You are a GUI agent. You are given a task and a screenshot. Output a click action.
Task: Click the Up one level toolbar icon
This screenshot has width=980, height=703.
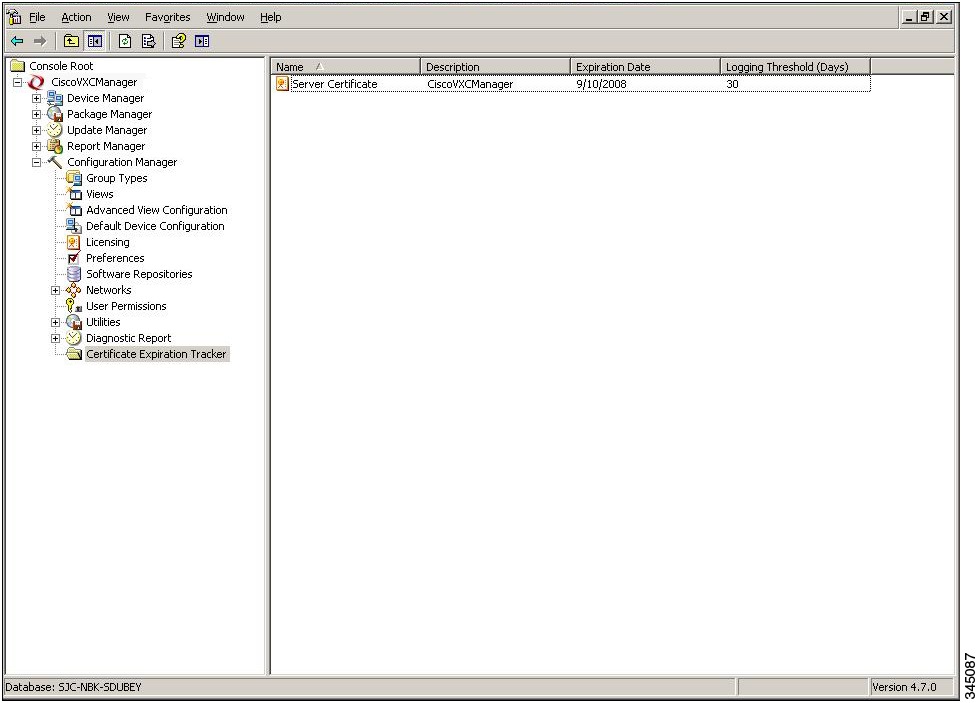(x=71, y=41)
